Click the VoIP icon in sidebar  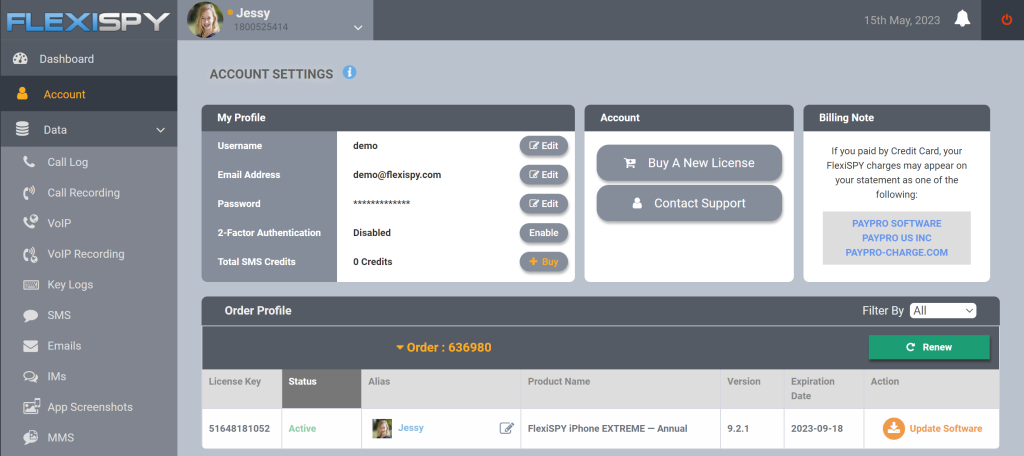pyautogui.click(x=30, y=223)
